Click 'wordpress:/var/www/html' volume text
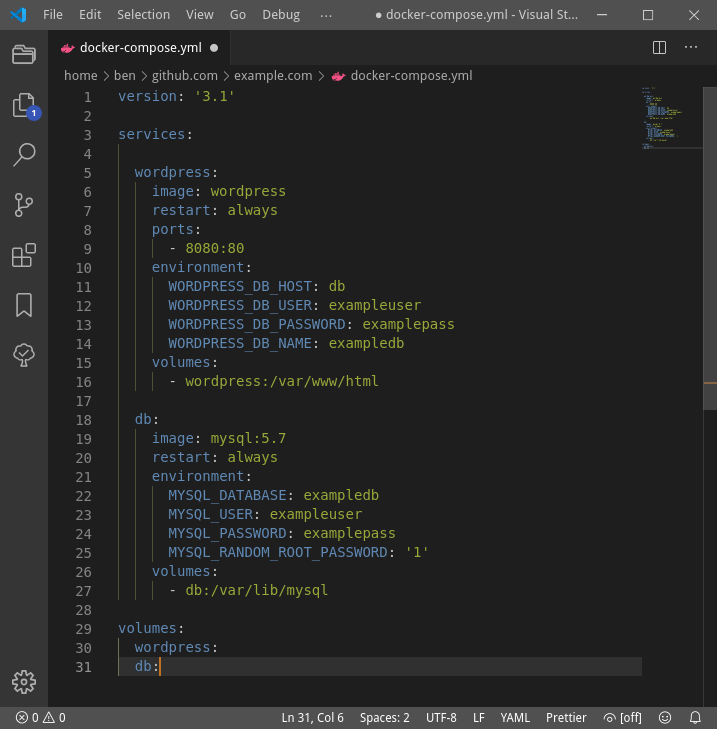 (282, 381)
